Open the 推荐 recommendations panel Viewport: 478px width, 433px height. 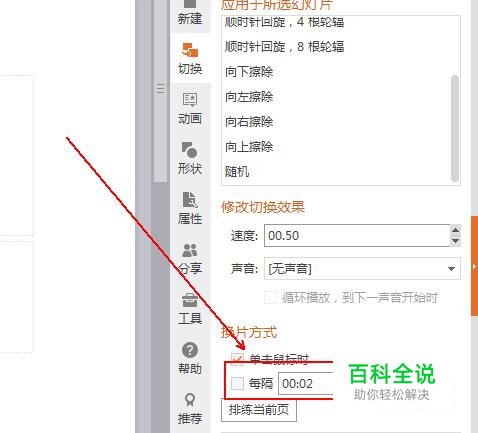coord(190,408)
